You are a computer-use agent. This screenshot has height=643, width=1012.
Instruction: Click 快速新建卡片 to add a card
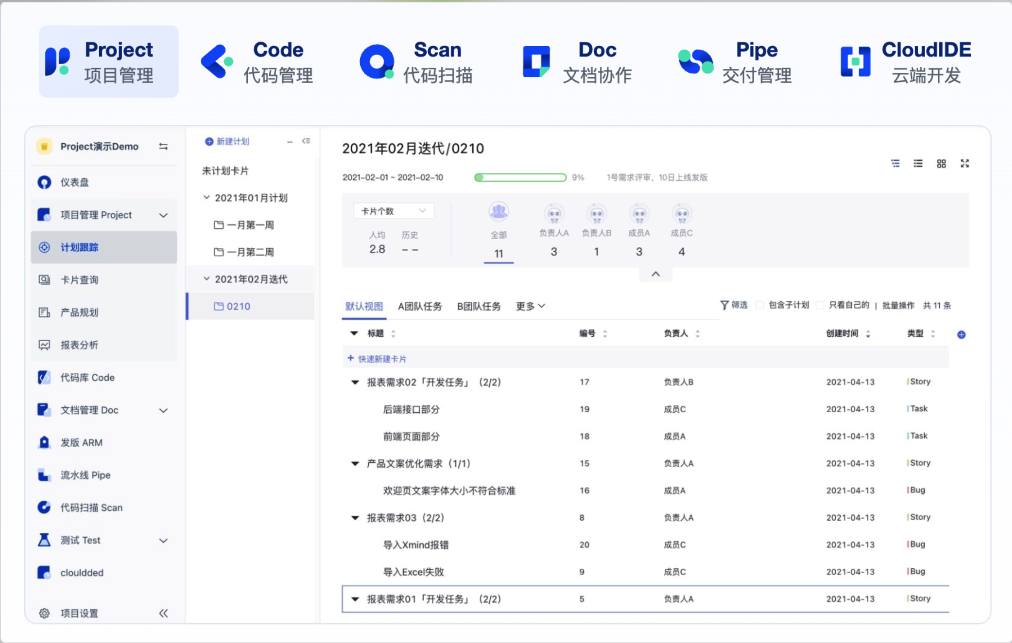tap(377, 358)
